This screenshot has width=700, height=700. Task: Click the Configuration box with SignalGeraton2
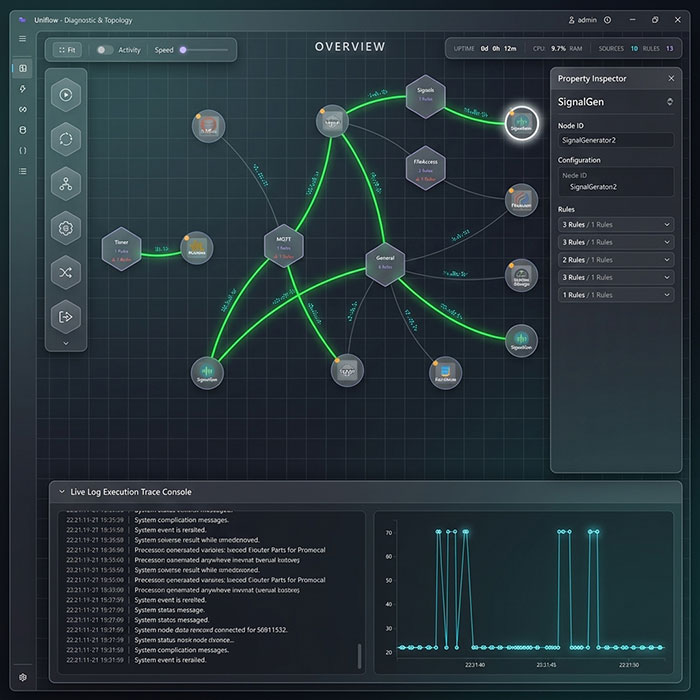pyautogui.click(x=616, y=182)
